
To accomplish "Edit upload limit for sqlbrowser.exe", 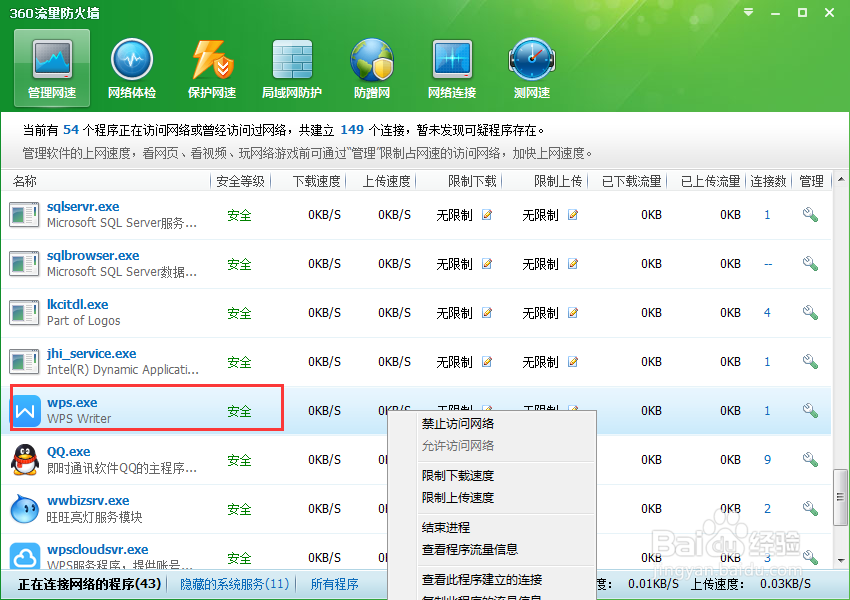I will coord(572,264).
